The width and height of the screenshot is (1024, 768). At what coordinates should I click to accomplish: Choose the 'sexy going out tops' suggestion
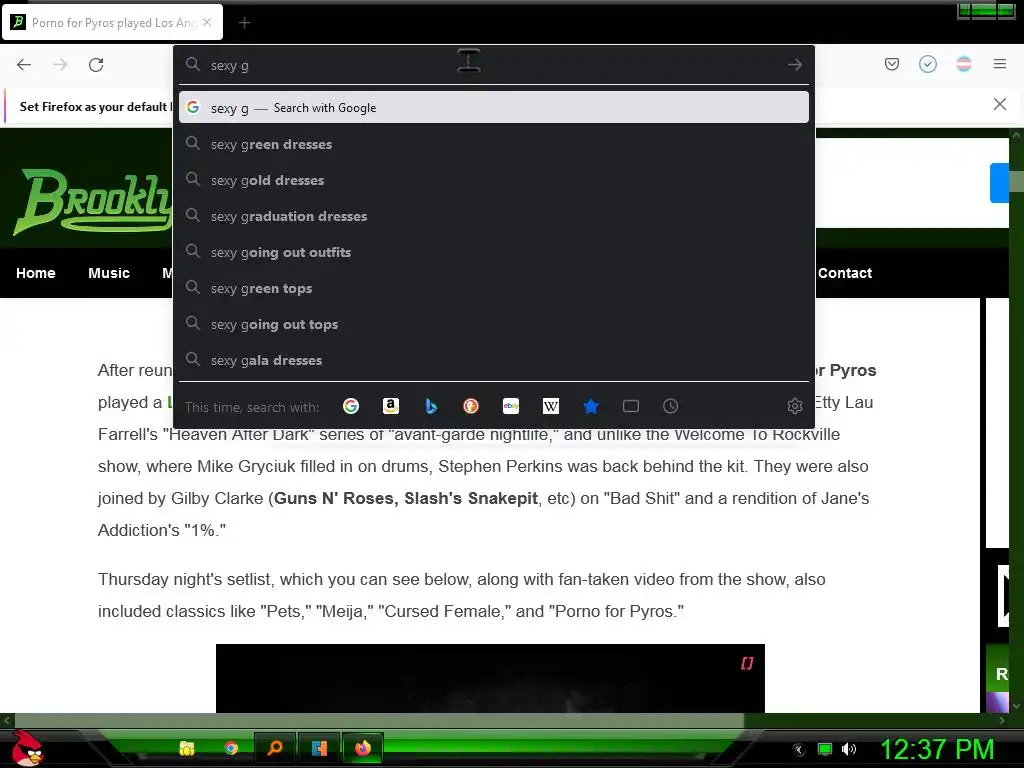(494, 324)
